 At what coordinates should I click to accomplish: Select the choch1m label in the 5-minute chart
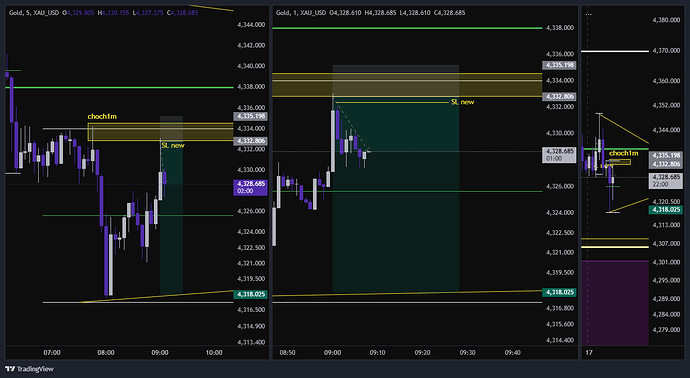point(102,117)
